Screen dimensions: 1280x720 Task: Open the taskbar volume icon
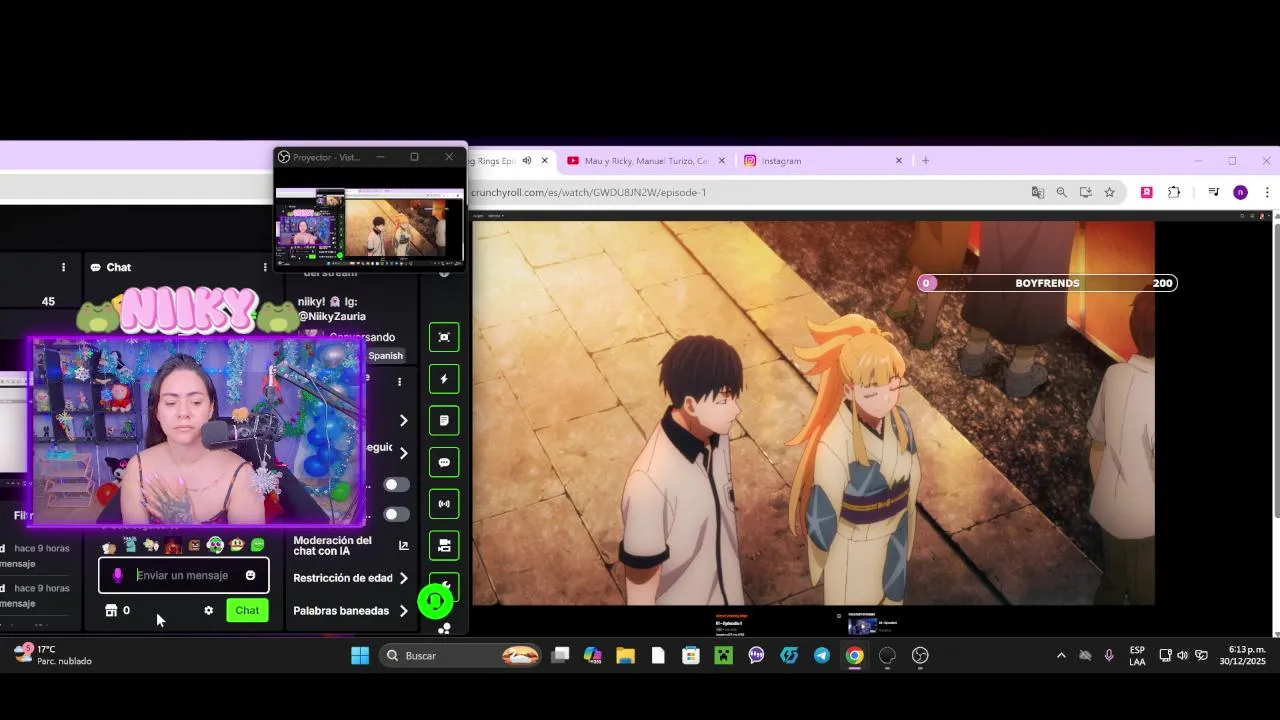1183,655
